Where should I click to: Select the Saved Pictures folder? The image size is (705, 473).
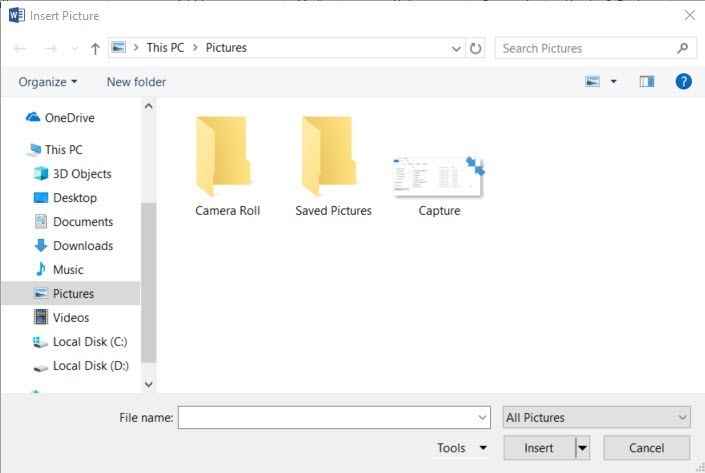click(x=333, y=167)
